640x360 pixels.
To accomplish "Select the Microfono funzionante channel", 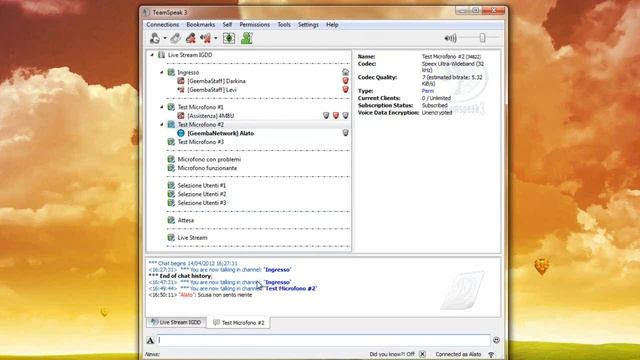I will coord(207,168).
